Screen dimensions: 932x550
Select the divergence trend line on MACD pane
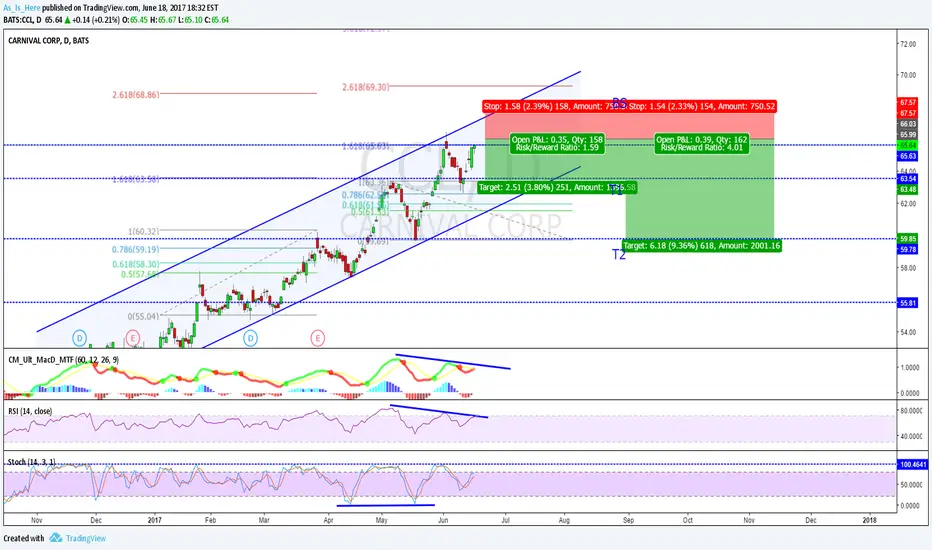(x=453, y=362)
